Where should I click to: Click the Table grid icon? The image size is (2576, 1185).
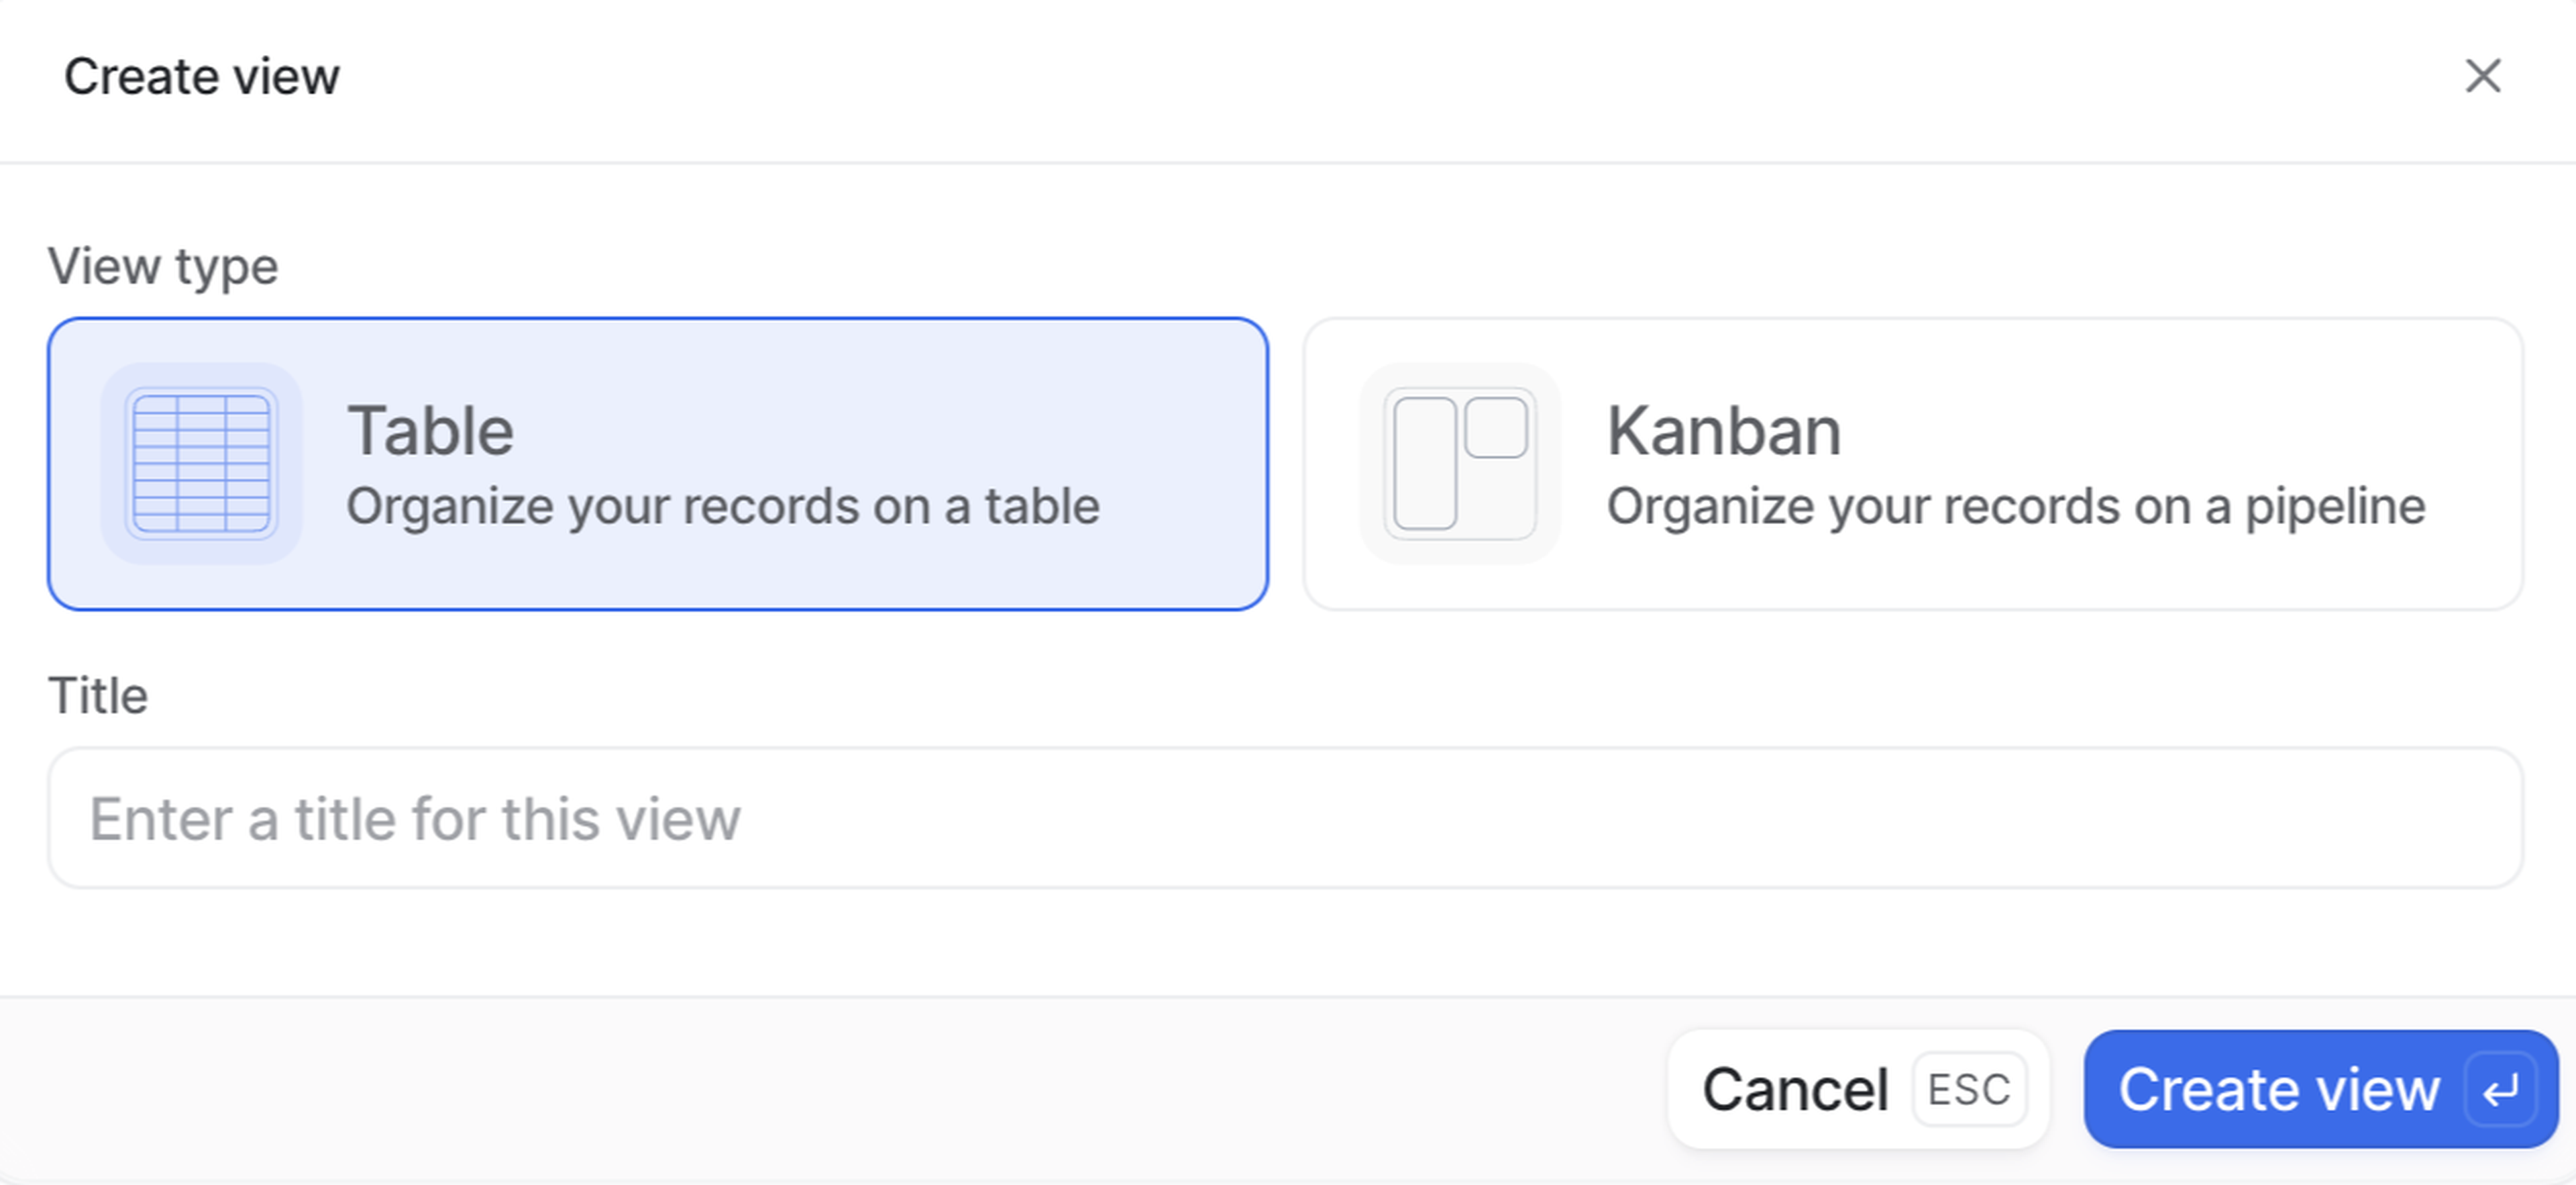(x=201, y=464)
